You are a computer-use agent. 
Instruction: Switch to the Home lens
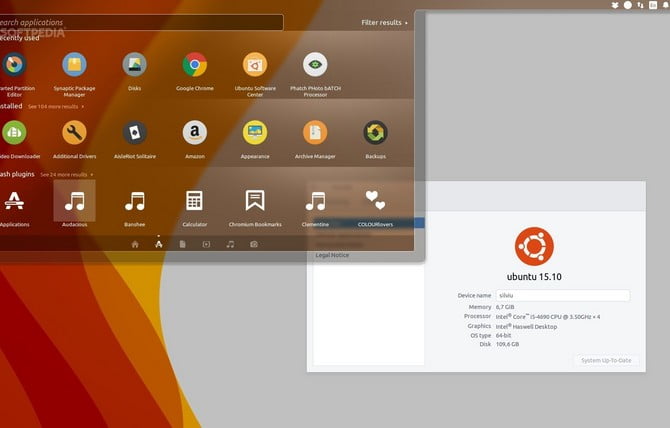click(135, 244)
